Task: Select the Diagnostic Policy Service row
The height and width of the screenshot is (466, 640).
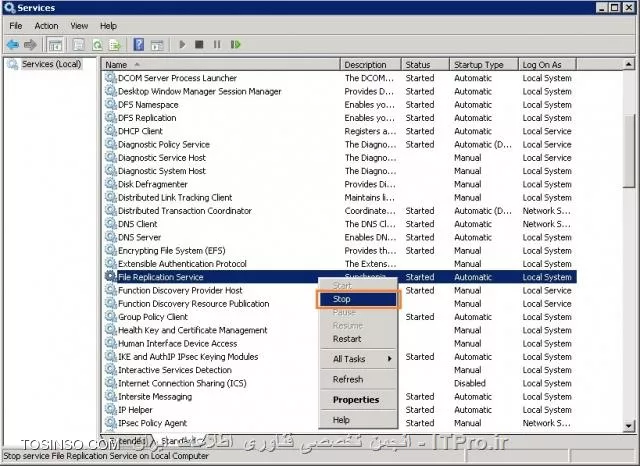Action: tap(339, 144)
